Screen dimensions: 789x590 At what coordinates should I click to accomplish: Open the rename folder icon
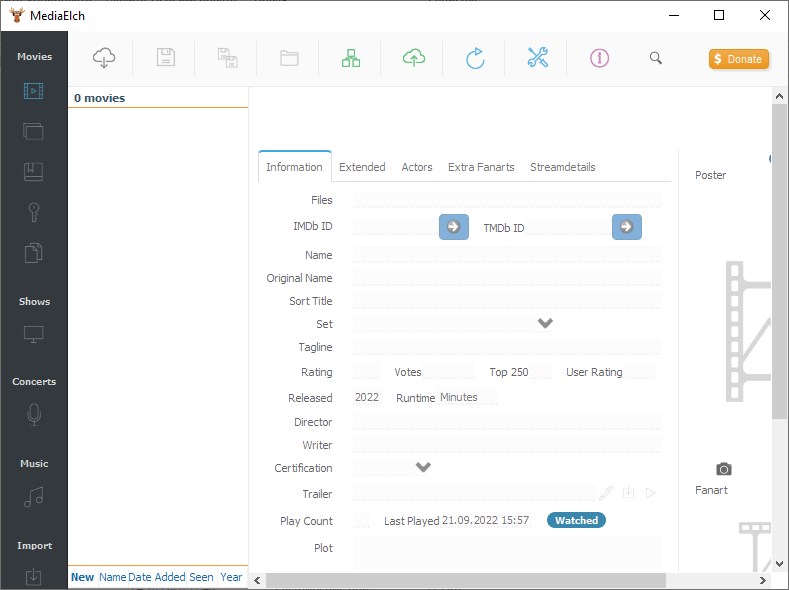(x=289, y=58)
